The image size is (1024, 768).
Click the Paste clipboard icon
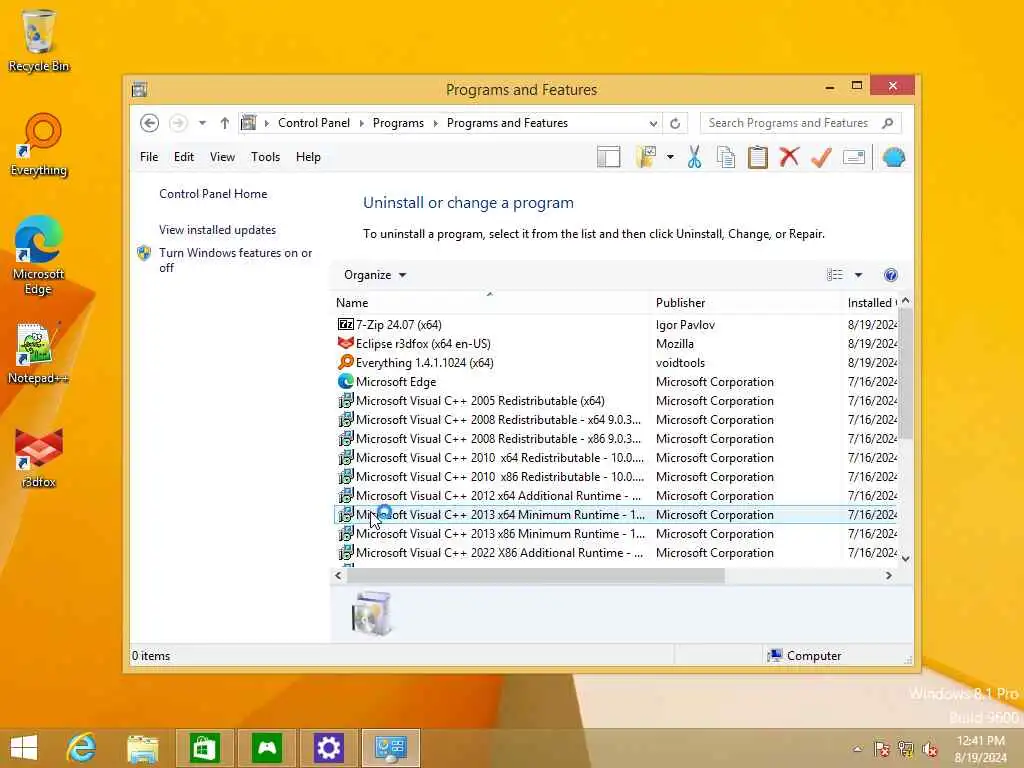point(758,157)
